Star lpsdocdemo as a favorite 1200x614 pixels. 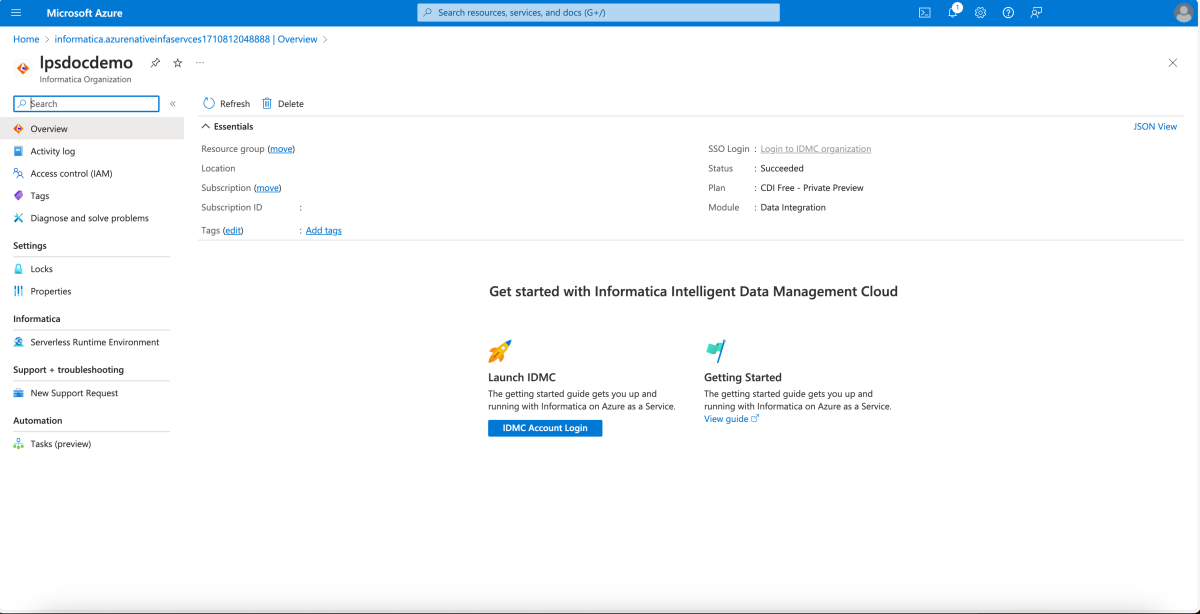pos(177,62)
